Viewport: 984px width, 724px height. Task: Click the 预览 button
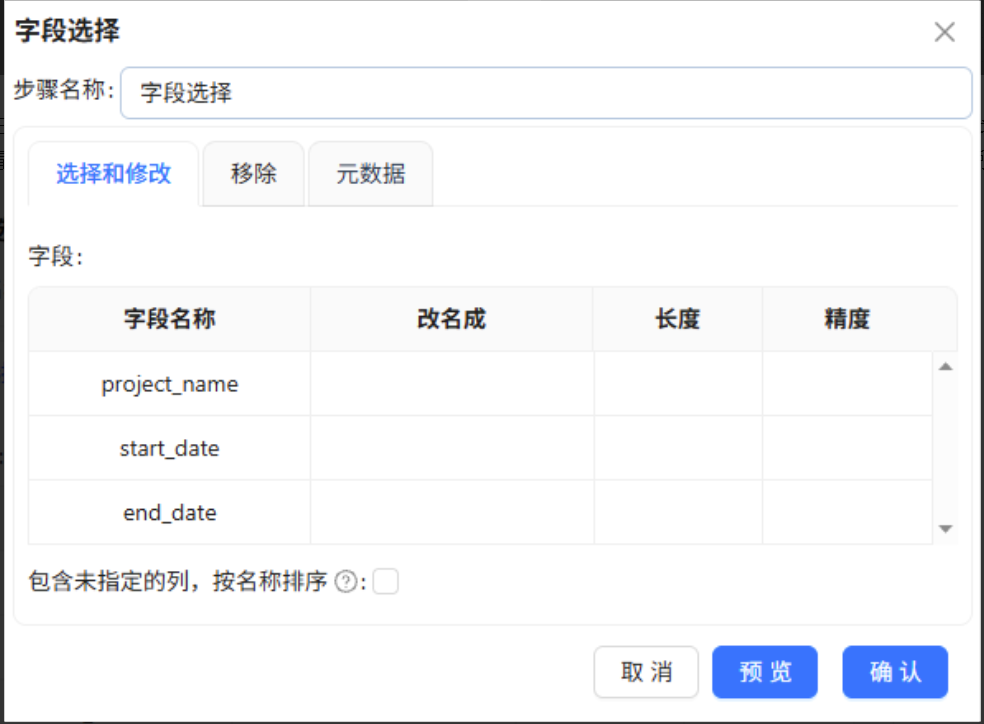pyautogui.click(x=765, y=672)
